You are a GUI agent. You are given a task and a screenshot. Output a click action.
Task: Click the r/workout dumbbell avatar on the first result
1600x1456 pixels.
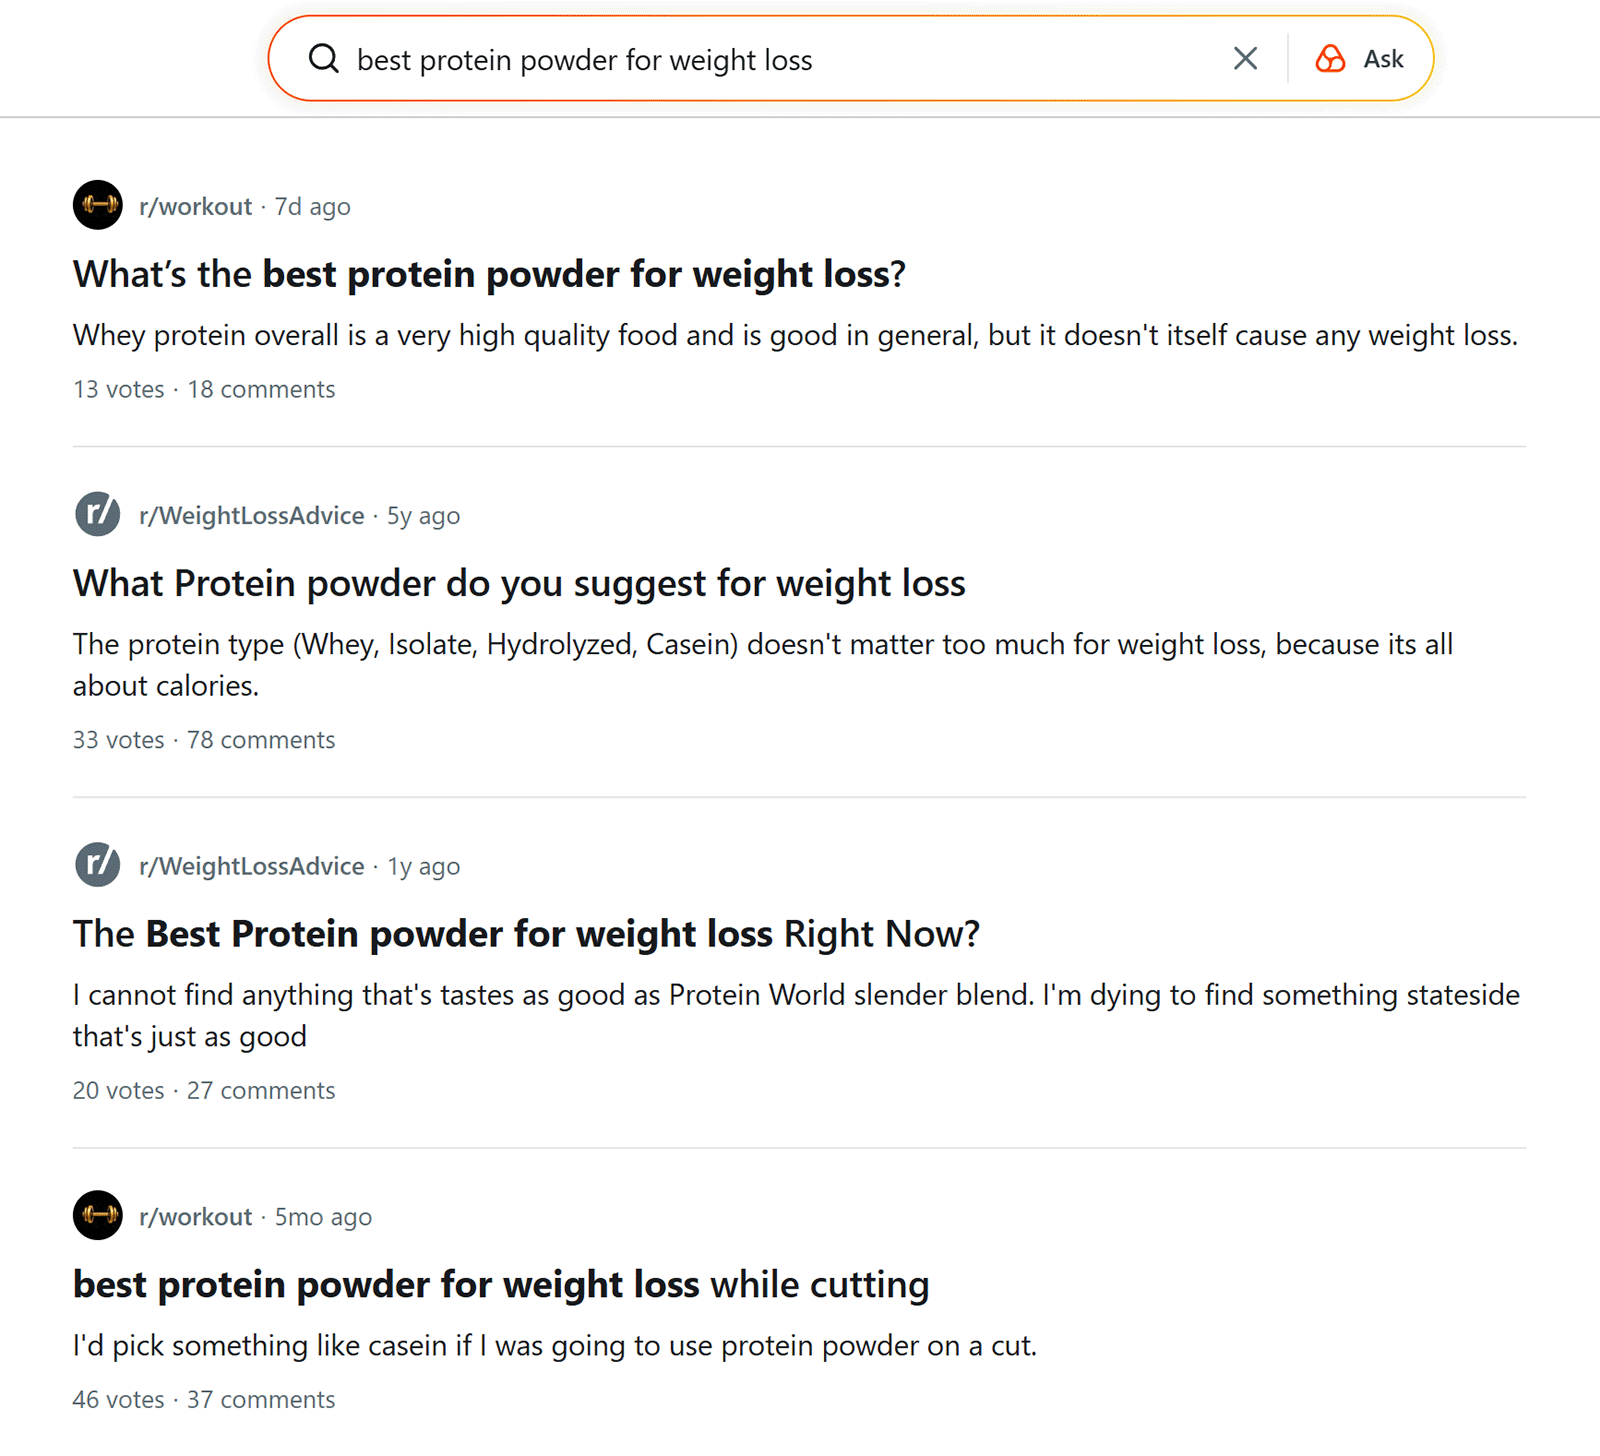coord(97,205)
